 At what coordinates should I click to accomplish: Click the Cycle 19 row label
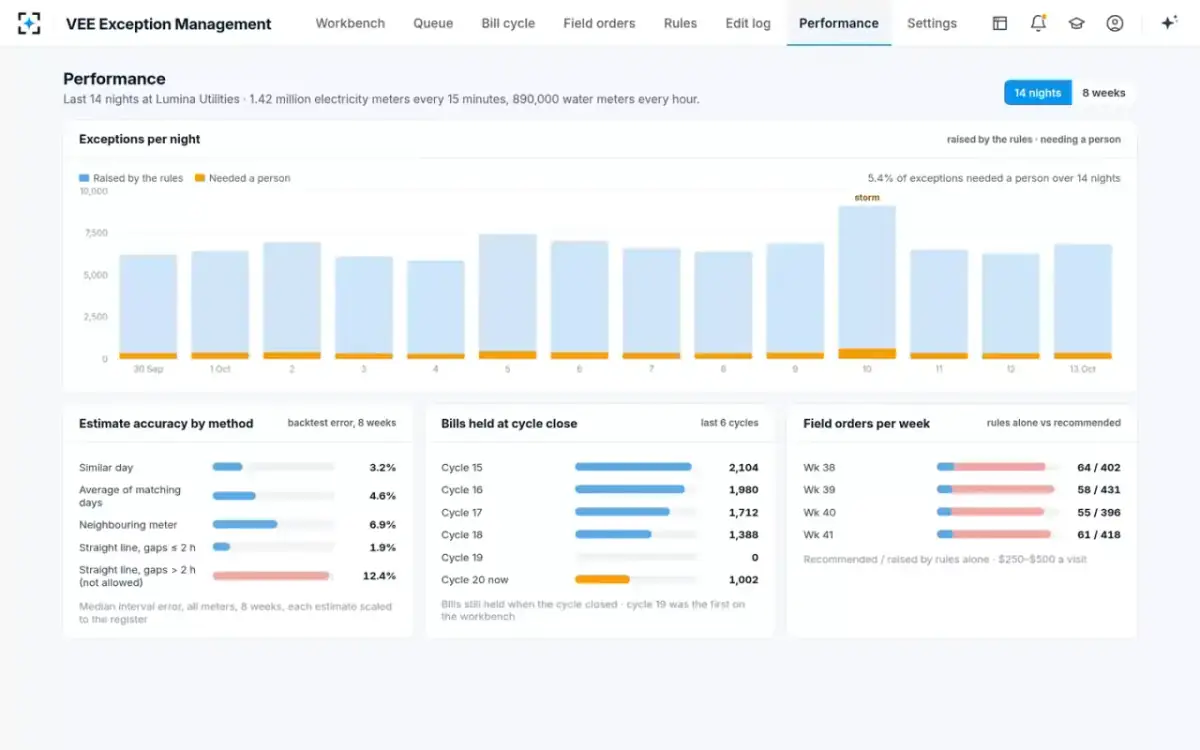pos(462,557)
